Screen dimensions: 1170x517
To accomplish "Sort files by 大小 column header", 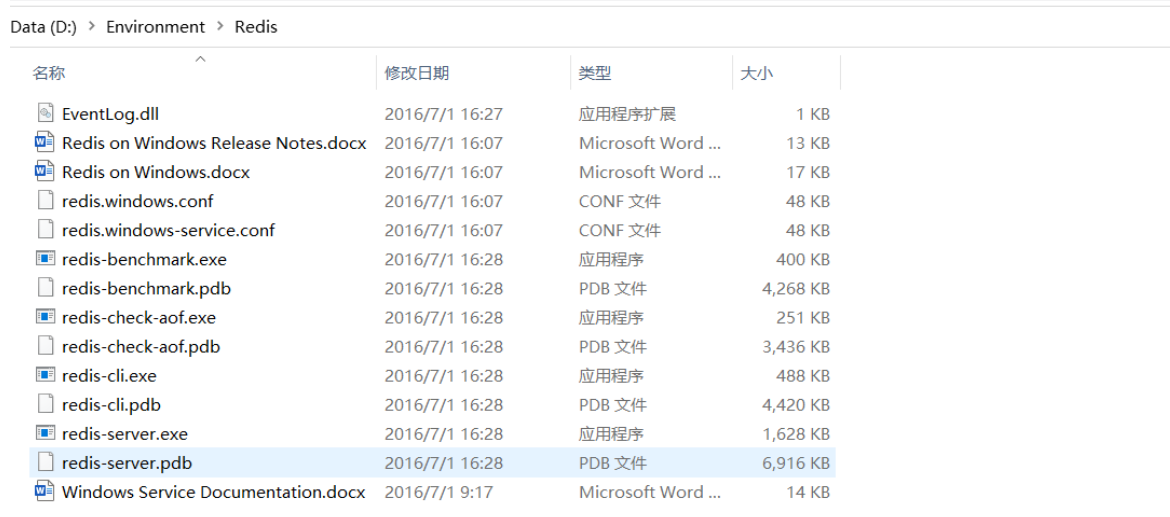I will 756,73.
